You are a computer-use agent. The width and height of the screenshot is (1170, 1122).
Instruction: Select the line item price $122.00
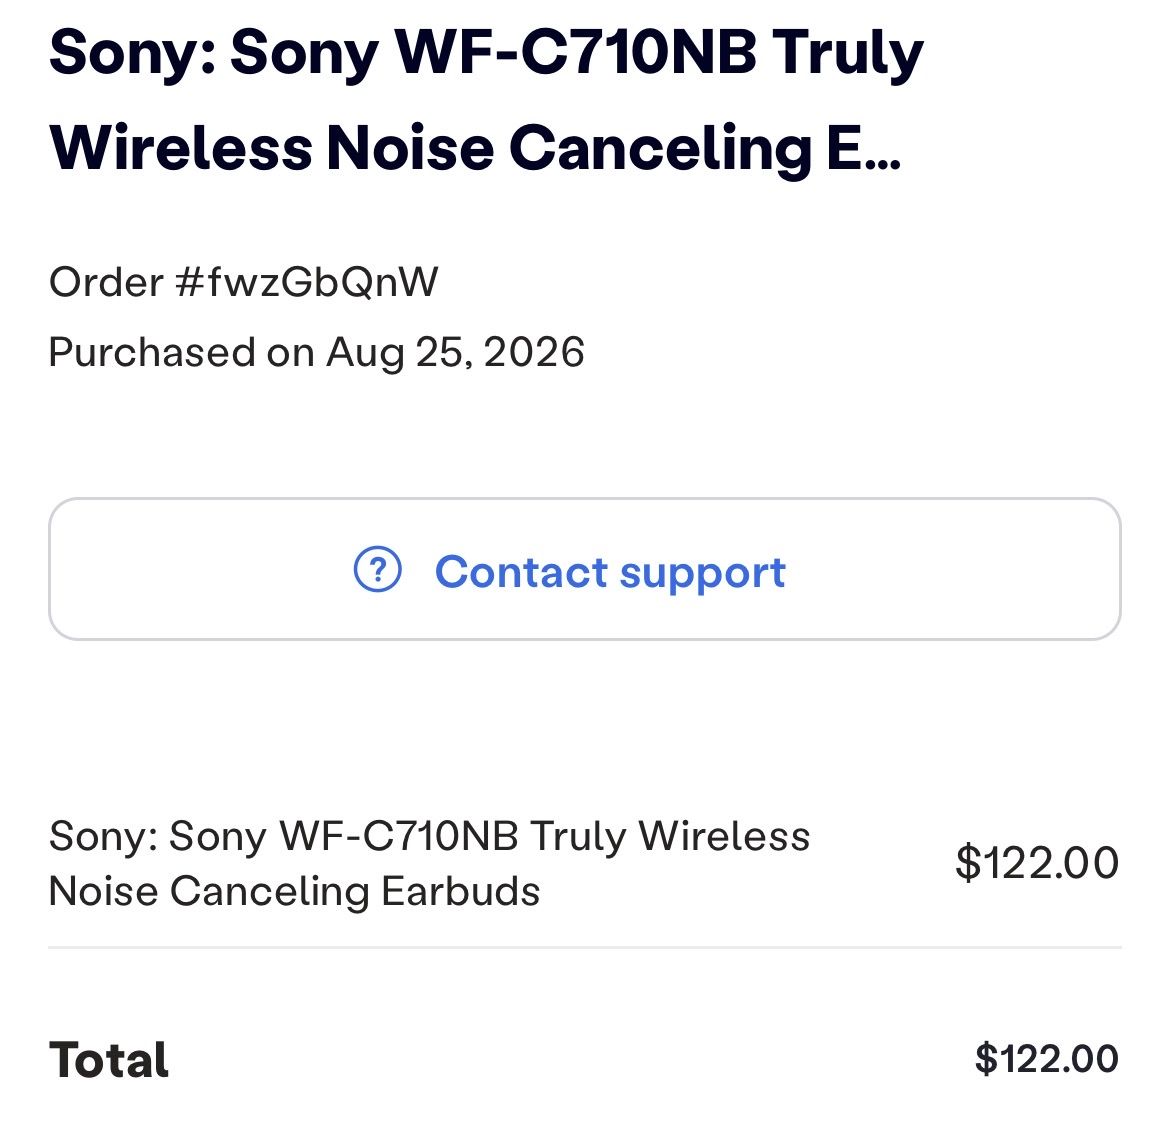1037,863
